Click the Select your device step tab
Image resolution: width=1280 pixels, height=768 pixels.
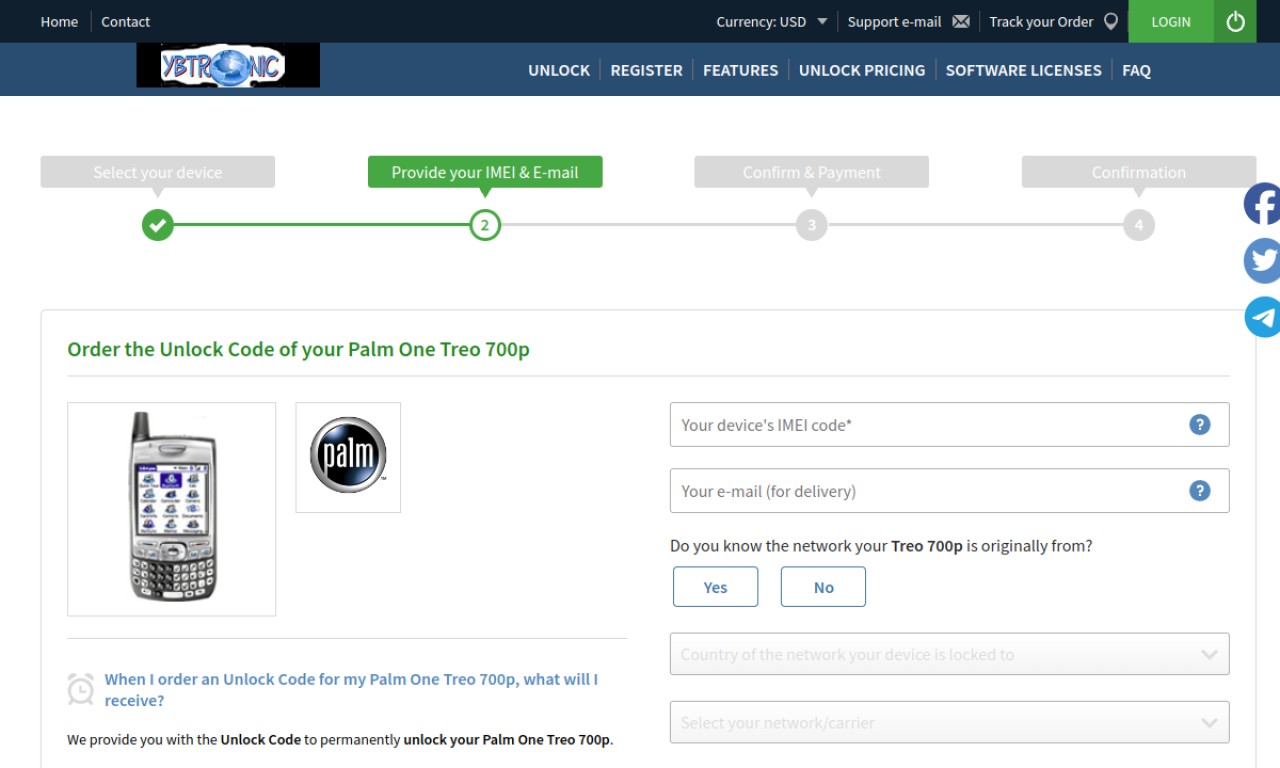tap(158, 172)
